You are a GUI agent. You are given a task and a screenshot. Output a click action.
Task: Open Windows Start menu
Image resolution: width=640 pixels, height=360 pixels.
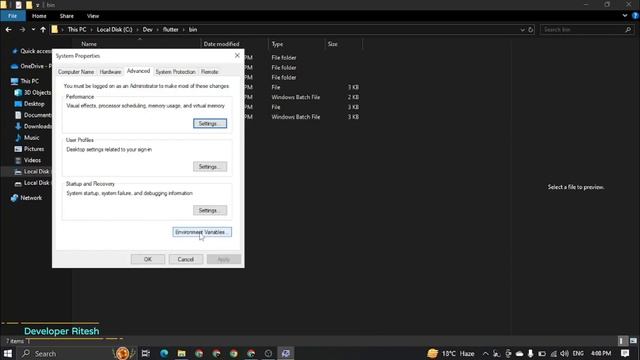[x=7, y=353]
